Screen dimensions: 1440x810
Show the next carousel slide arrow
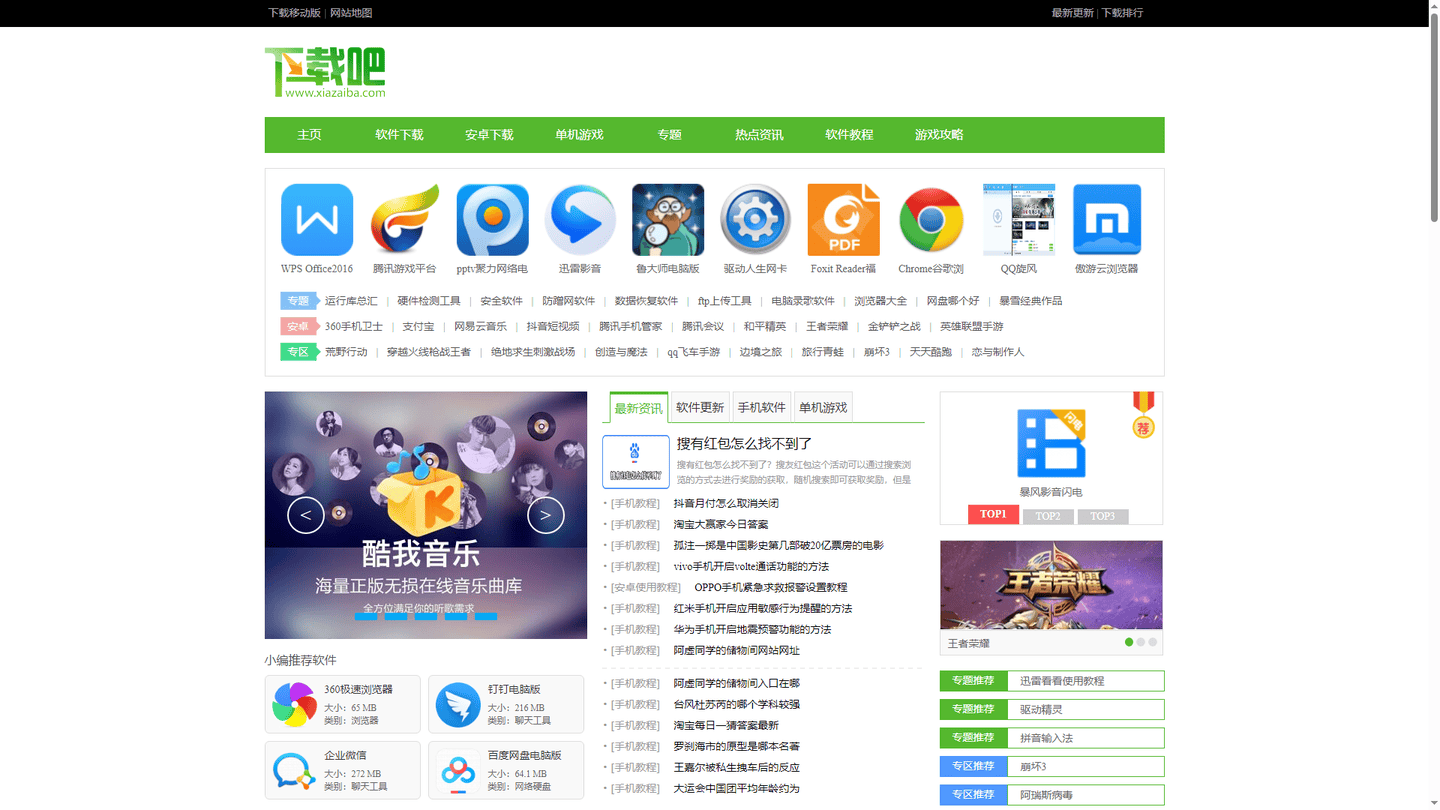click(546, 515)
